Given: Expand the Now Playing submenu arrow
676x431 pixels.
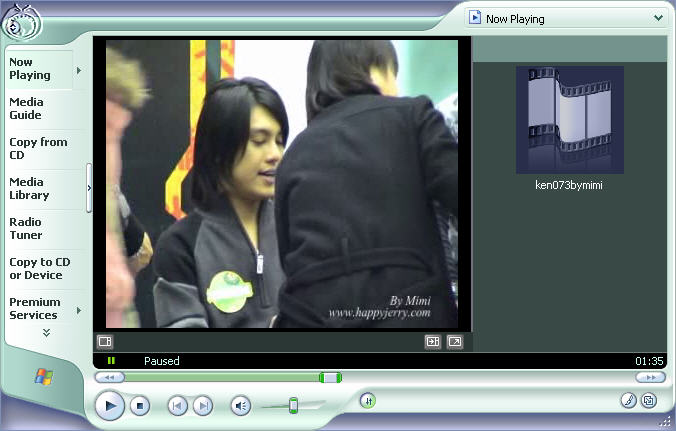Looking at the screenshot, I should click(79, 70).
